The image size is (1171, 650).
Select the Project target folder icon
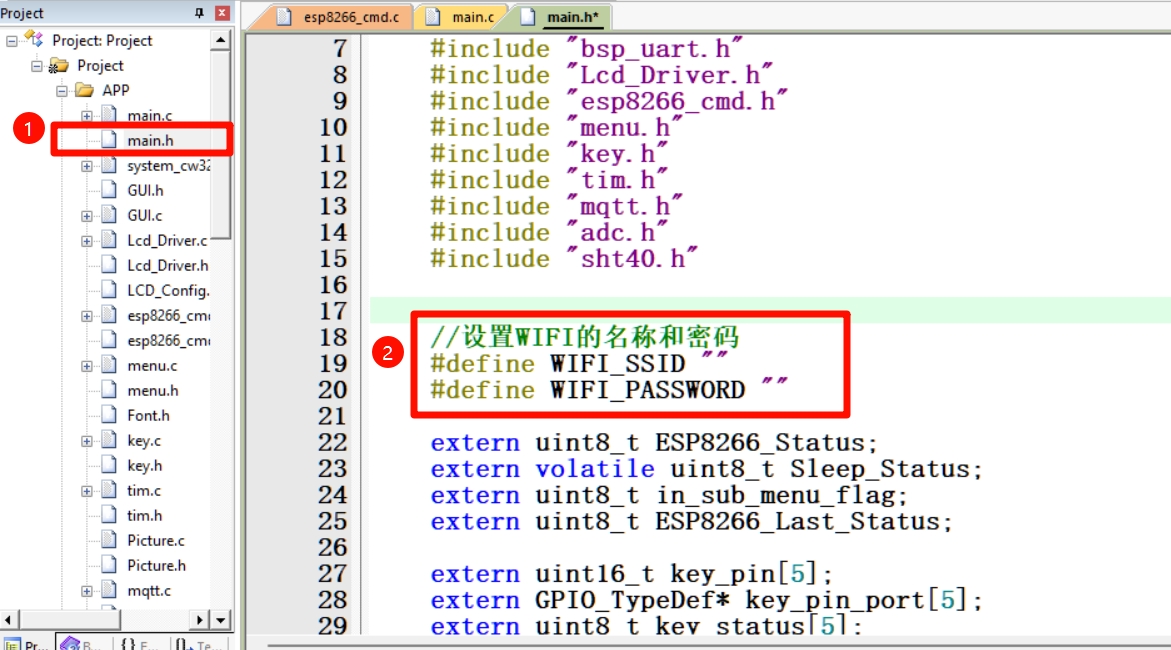pos(58,66)
